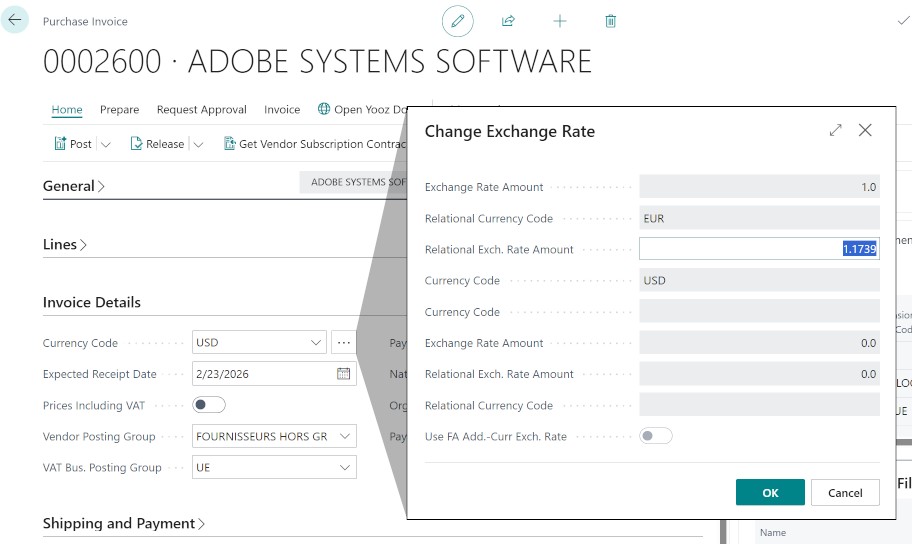
Task: Click the back arrow icon
Action: point(15,20)
